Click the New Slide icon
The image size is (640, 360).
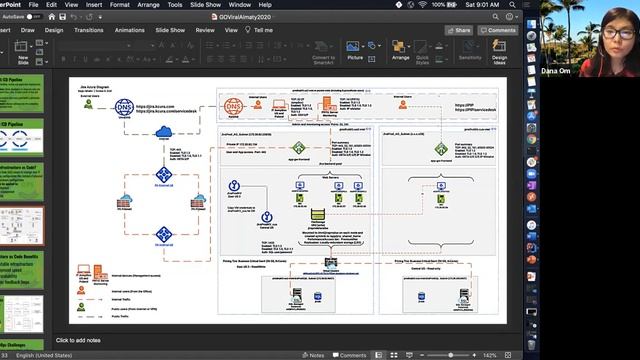(20, 47)
